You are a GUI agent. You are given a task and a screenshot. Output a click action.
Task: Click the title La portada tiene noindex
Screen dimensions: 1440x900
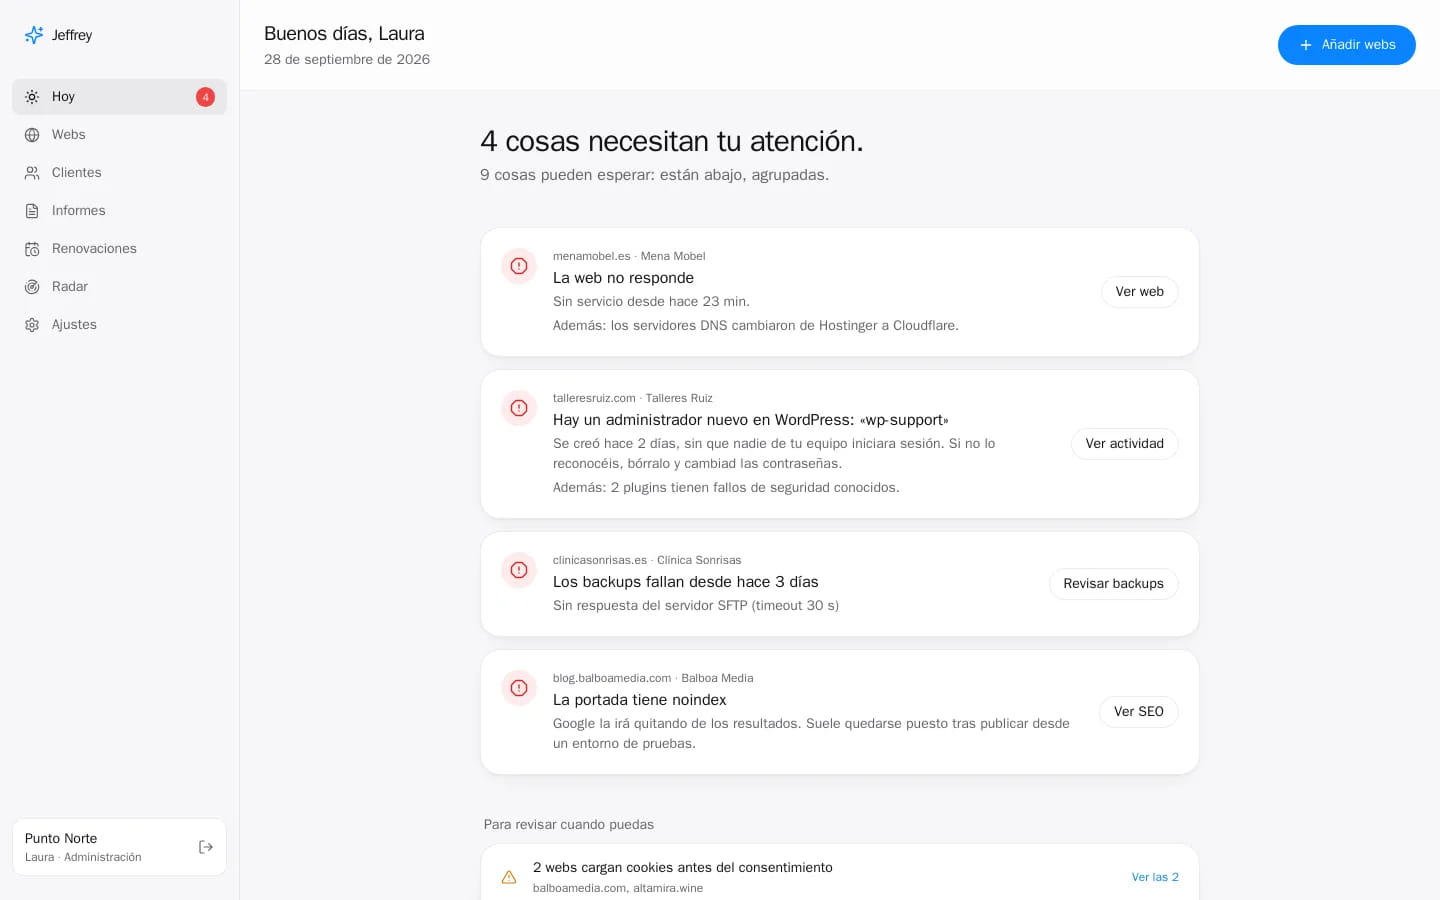[640, 700]
